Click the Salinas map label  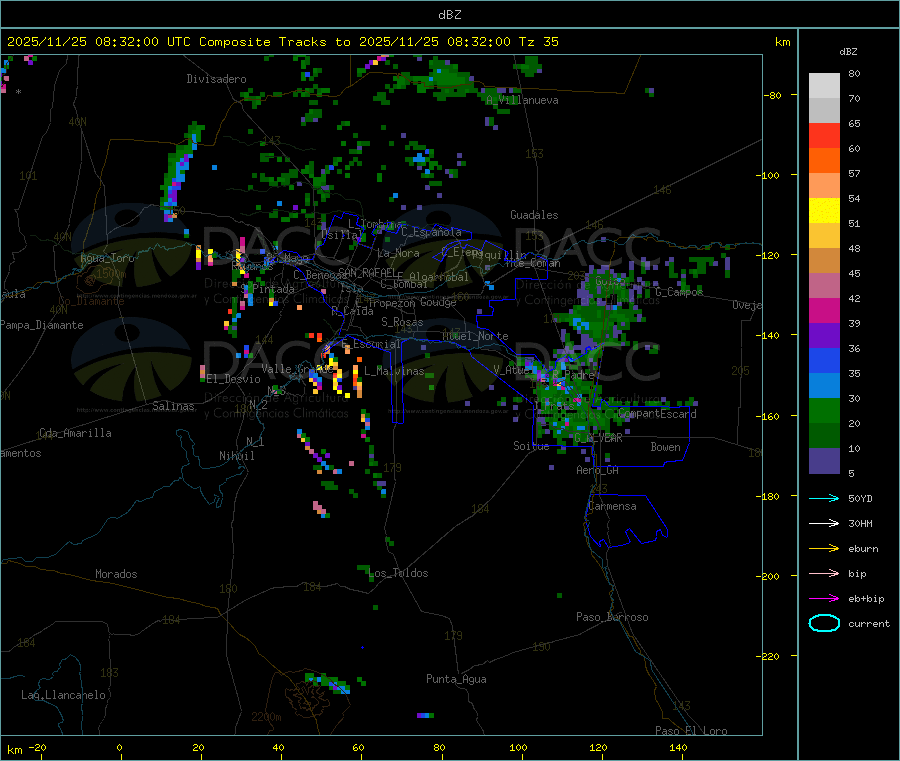point(173,406)
